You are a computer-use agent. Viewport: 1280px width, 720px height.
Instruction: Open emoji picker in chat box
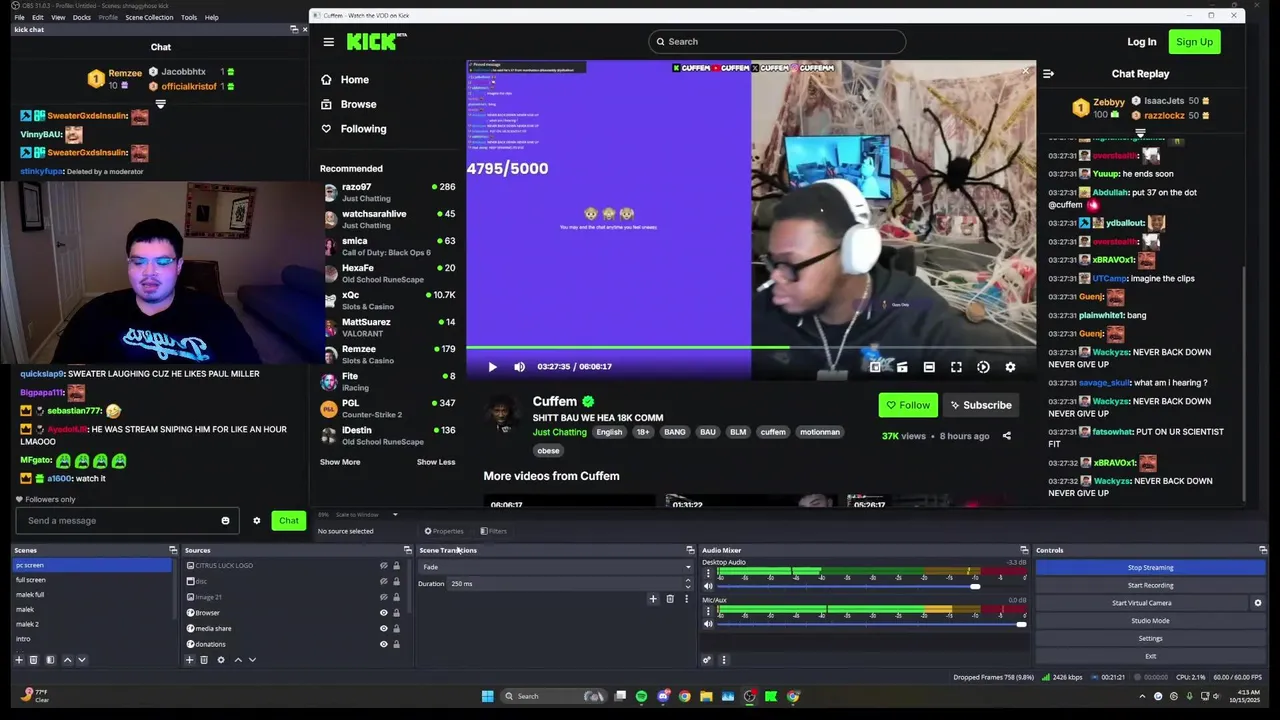point(225,520)
